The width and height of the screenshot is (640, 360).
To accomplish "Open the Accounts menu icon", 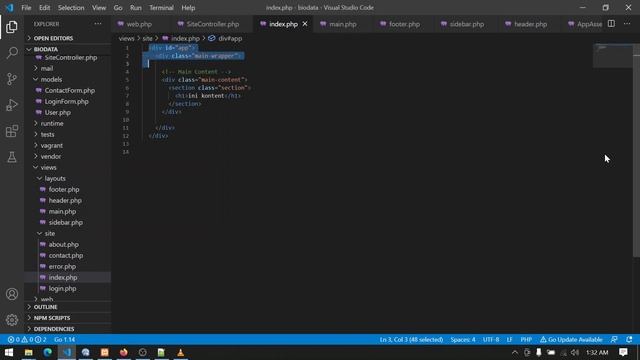I will 12,294.
